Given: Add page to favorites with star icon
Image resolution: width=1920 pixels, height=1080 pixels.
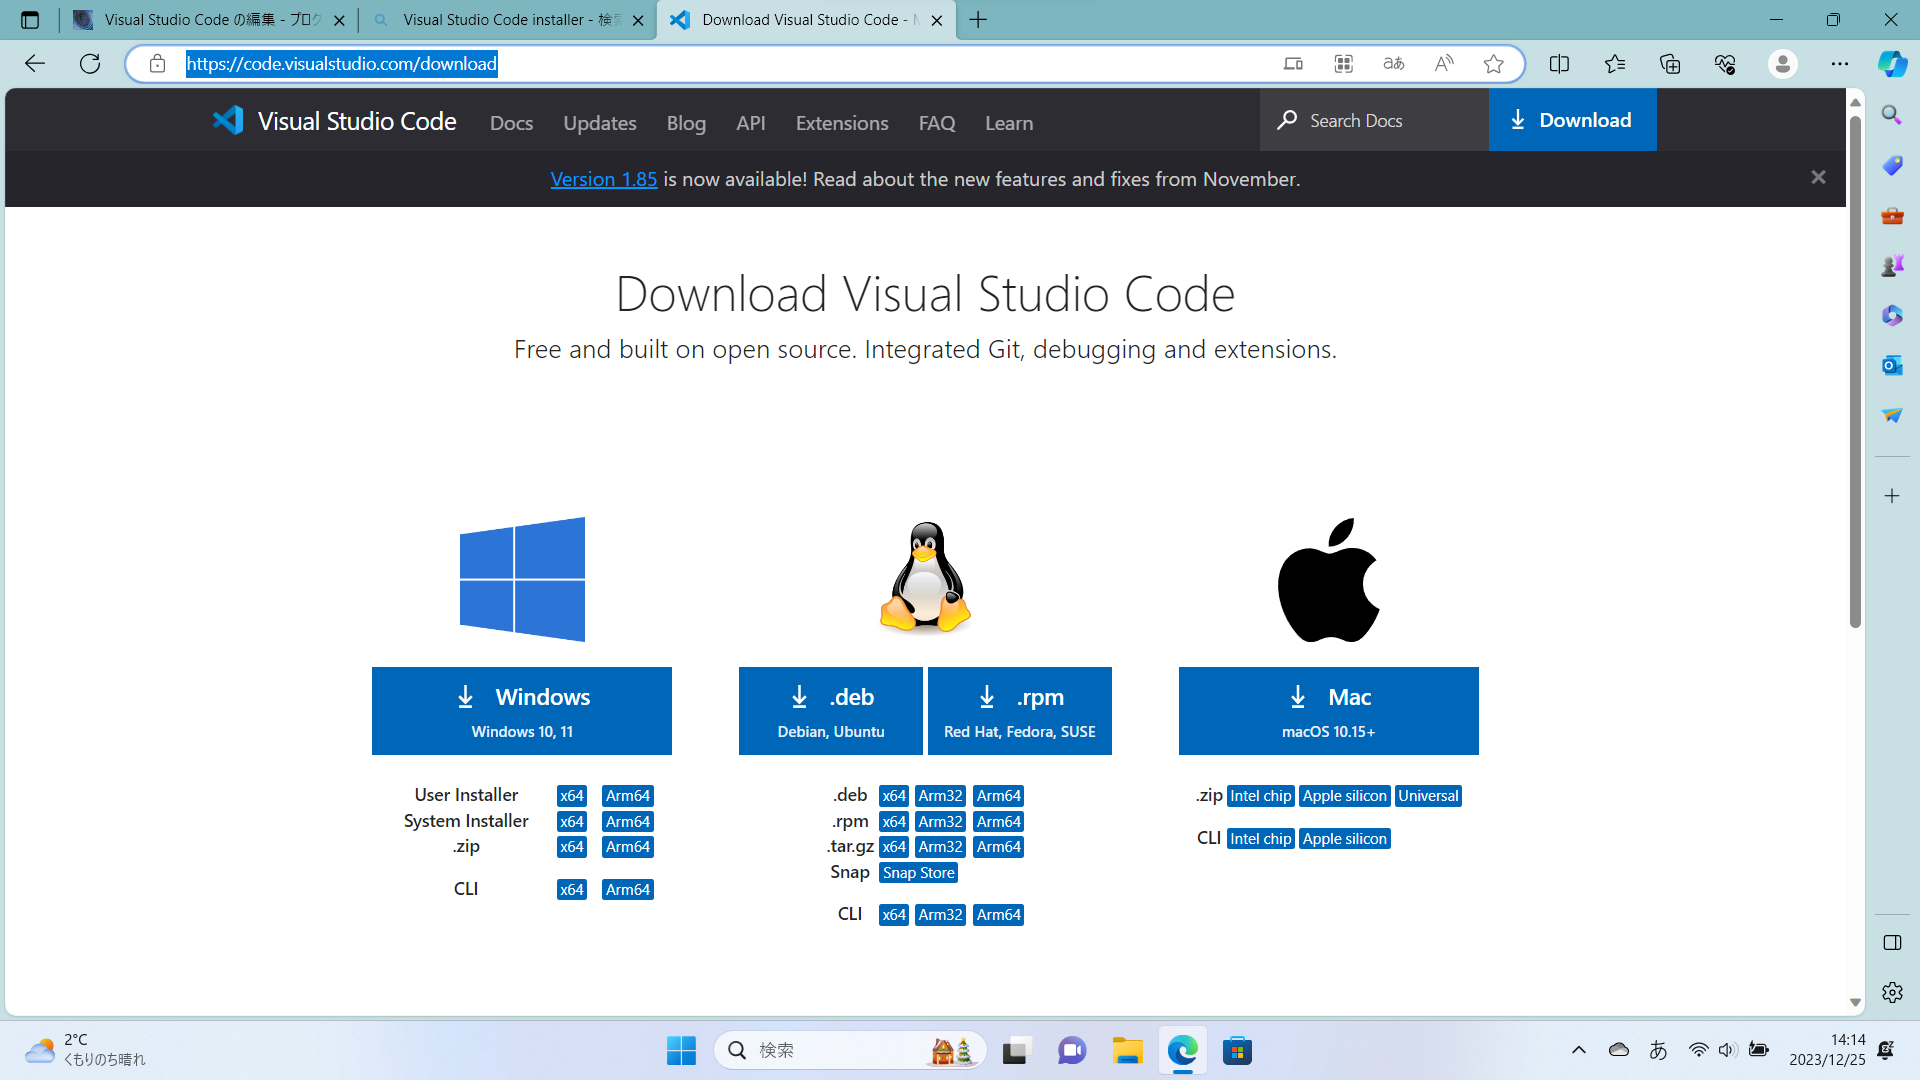Looking at the screenshot, I should point(1493,64).
